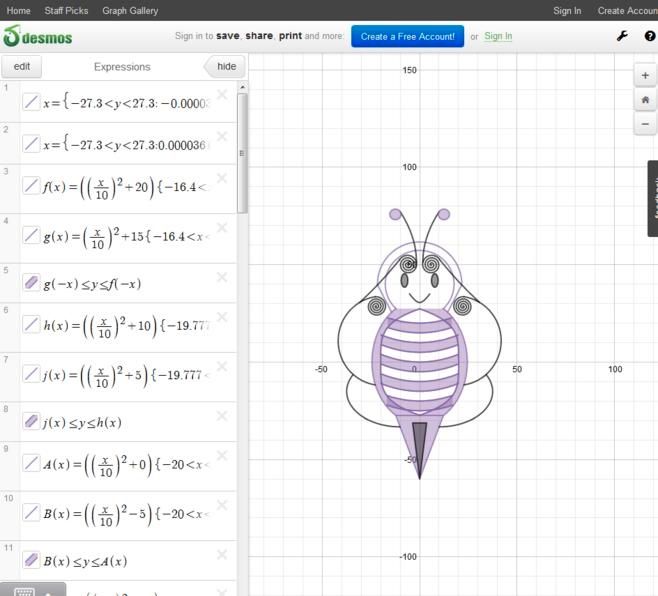658x596 pixels.
Task: Reset graph view with home icon
Action: coord(645,99)
